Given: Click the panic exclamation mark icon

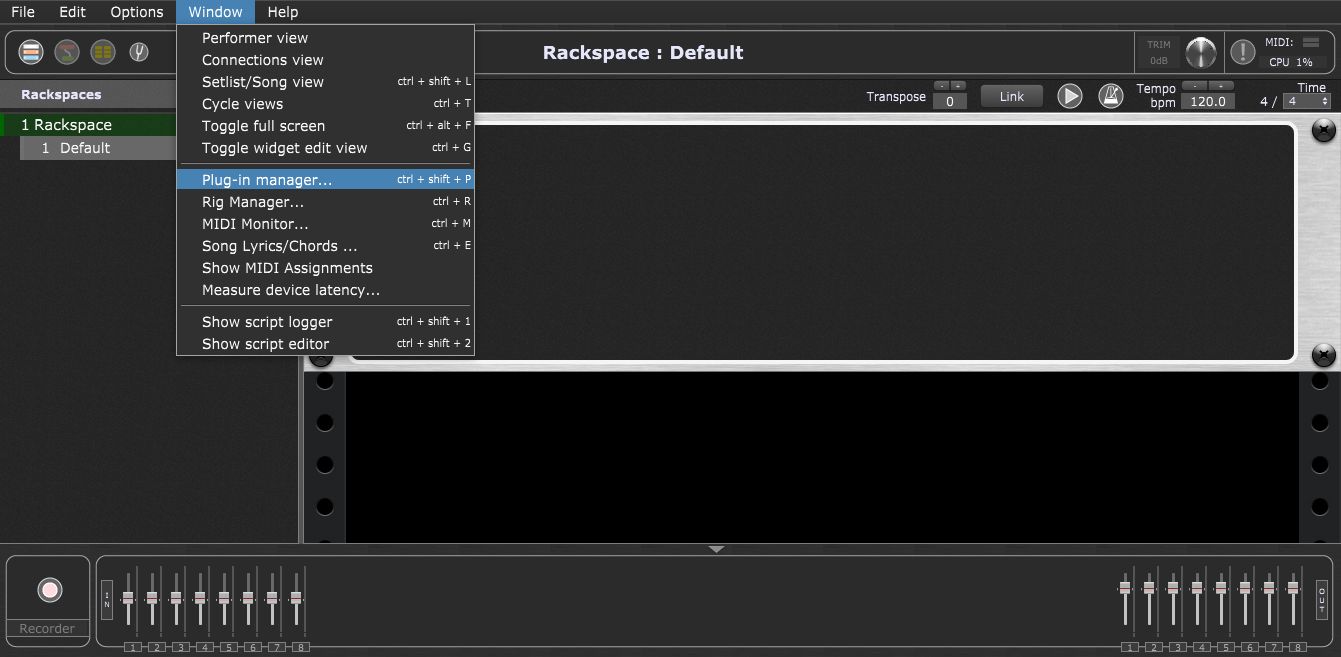Looking at the screenshot, I should [1243, 52].
